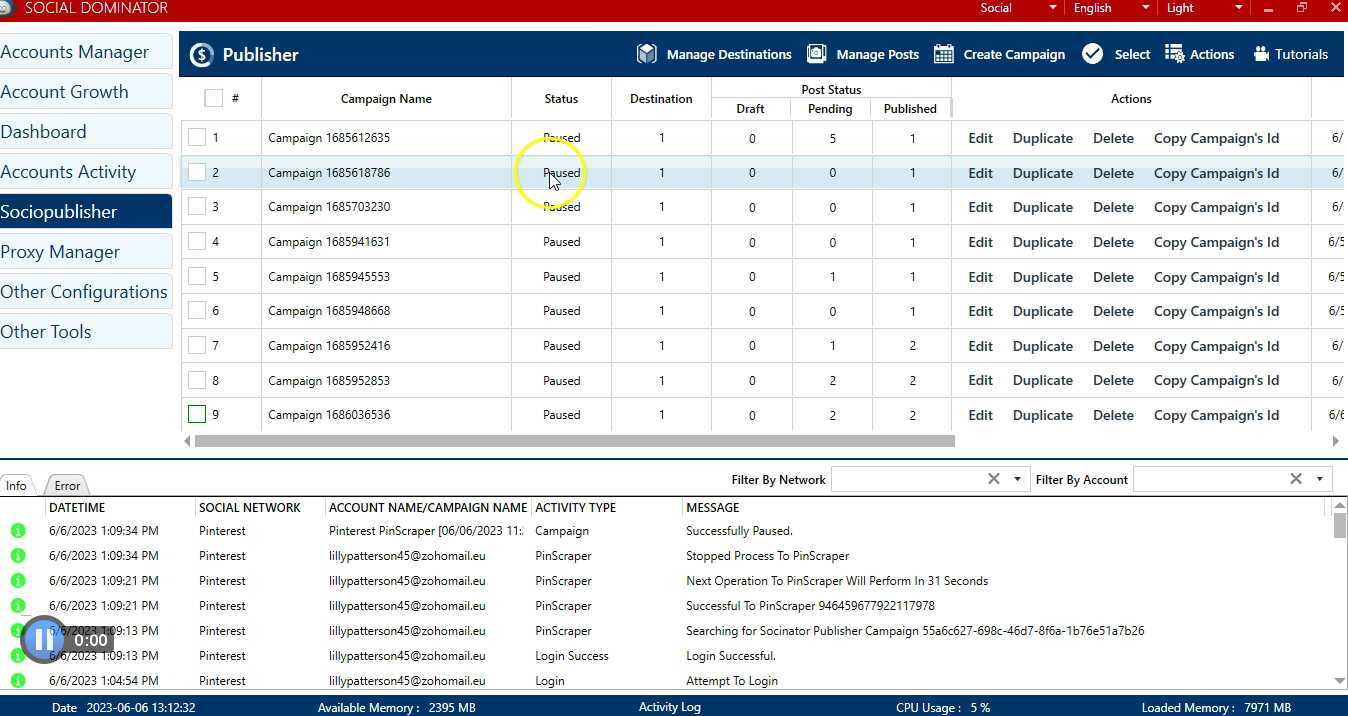Click the Manage Posts icon

[x=816, y=54]
